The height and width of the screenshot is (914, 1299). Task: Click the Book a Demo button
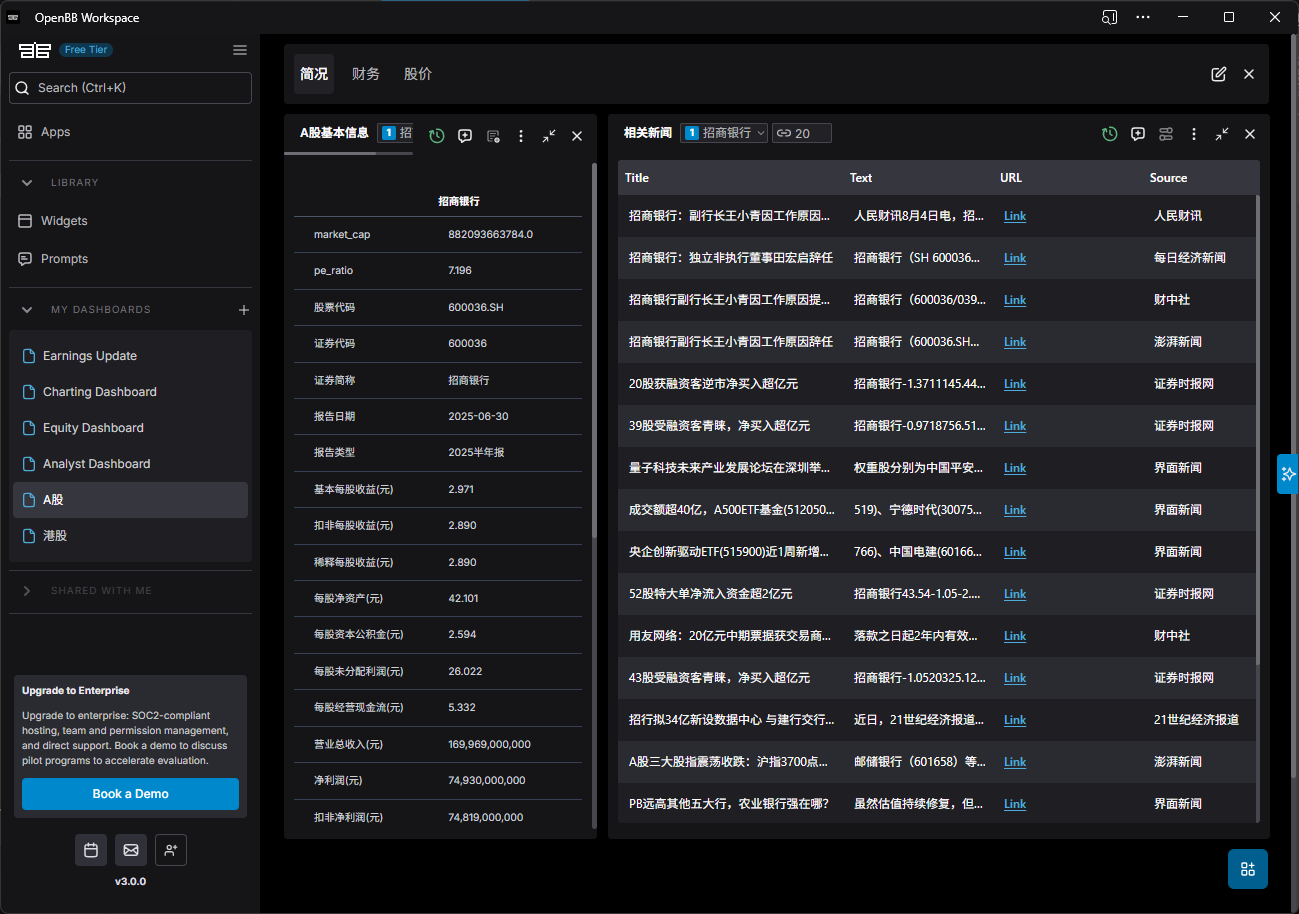[x=130, y=794]
